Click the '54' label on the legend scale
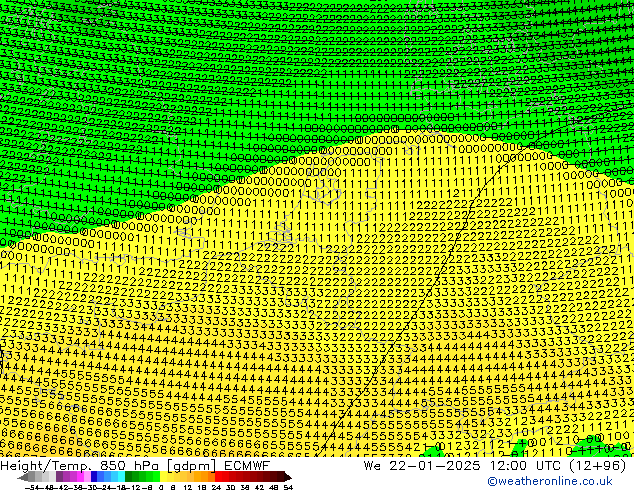The width and height of the screenshot is (634, 490). pos(288,488)
